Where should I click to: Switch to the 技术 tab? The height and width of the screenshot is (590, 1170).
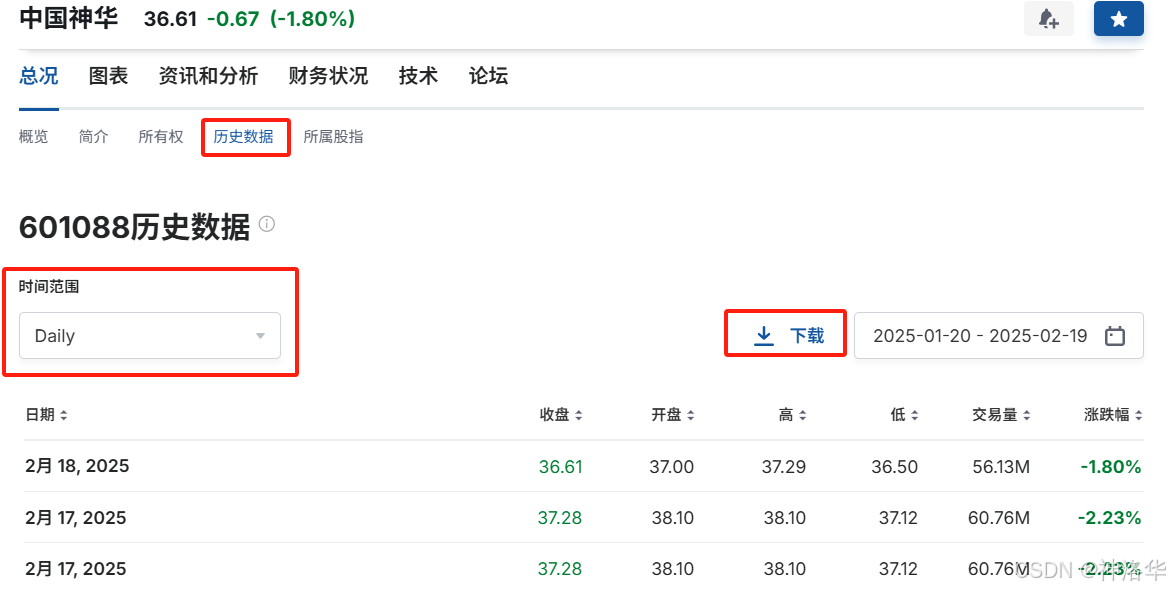[418, 76]
